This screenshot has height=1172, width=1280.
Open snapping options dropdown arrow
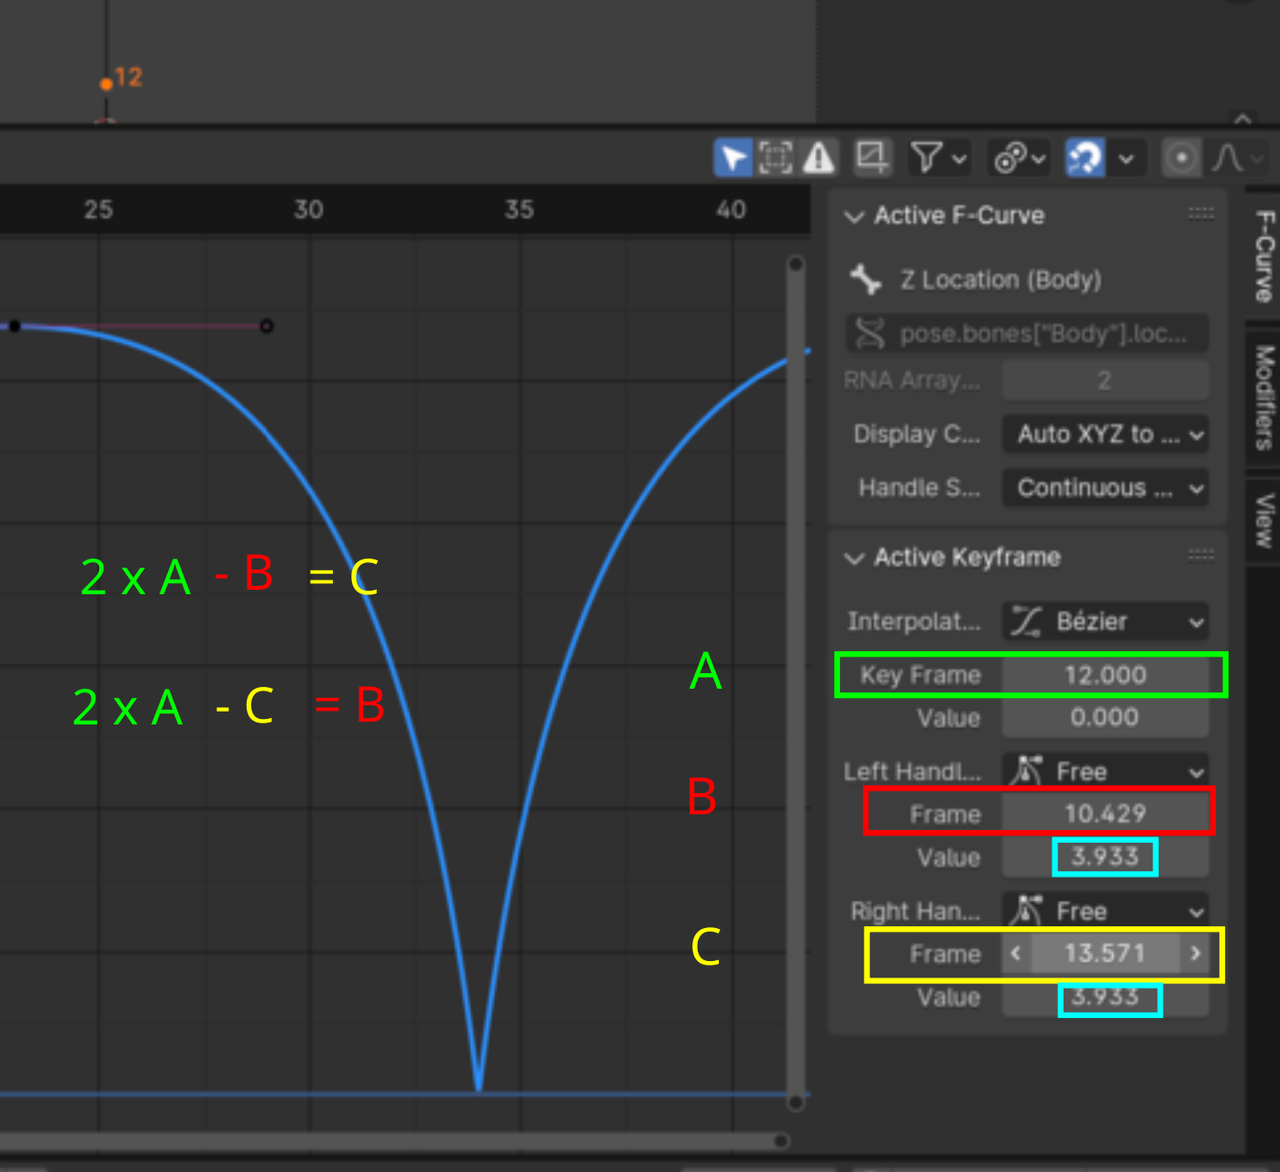(1126, 158)
